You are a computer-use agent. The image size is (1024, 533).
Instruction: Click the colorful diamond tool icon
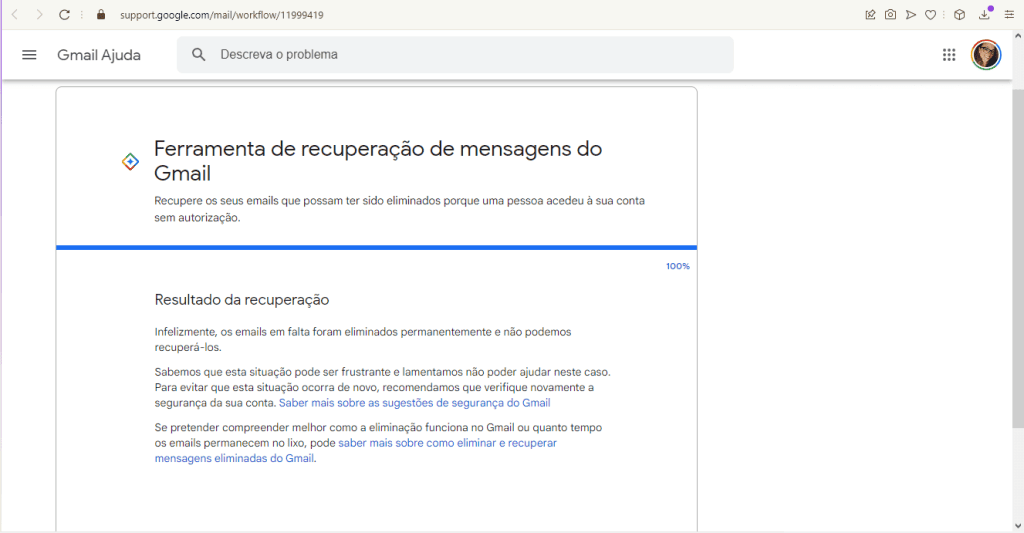(x=130, y=161)
